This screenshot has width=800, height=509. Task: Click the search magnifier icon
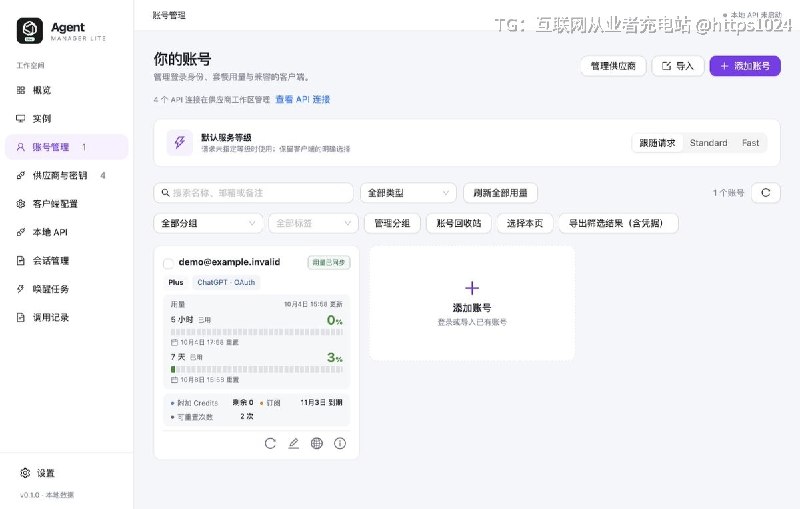(165, 193)
